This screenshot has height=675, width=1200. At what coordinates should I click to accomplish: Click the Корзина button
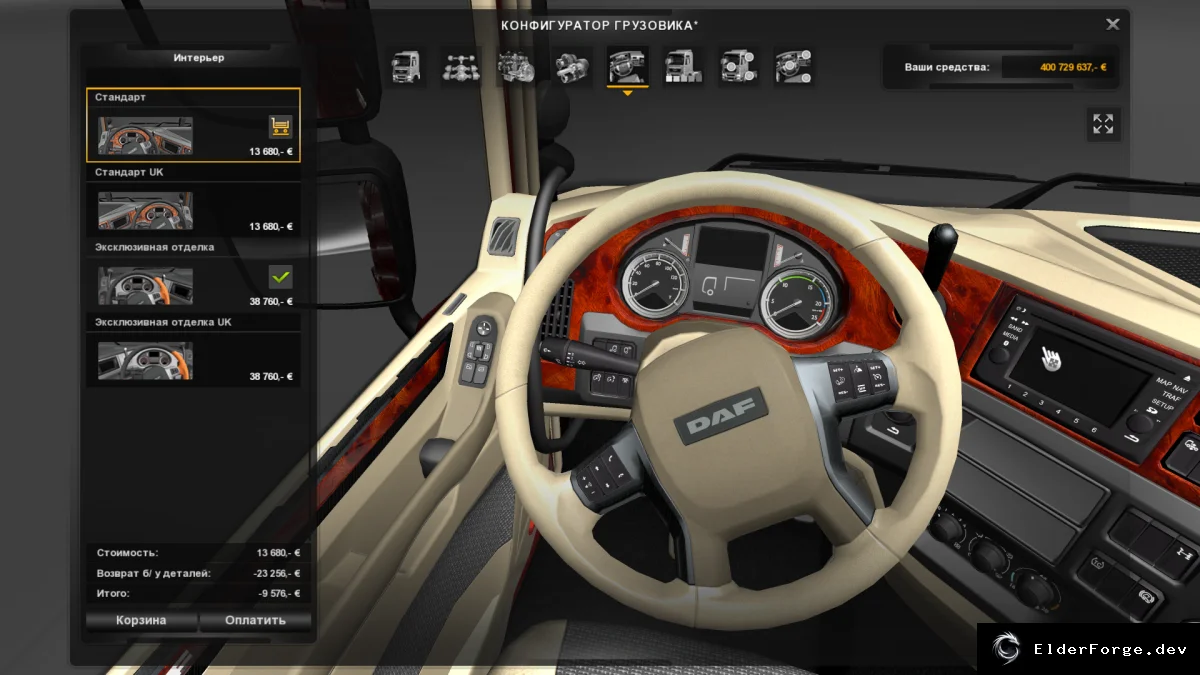[141, 620]
